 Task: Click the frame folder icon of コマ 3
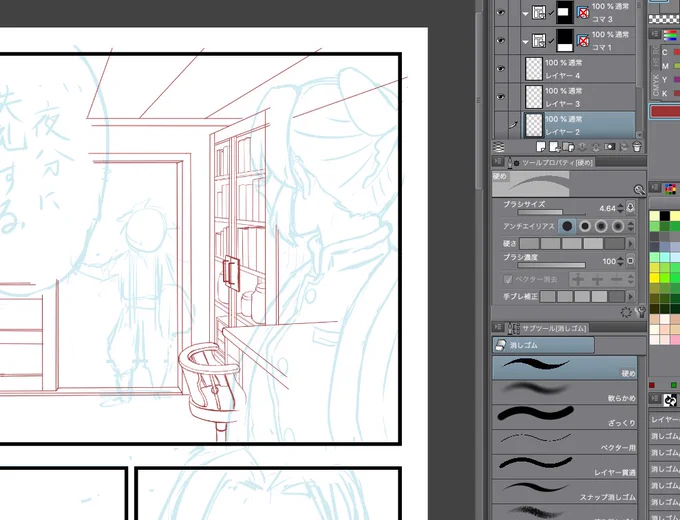pos(539,13)
